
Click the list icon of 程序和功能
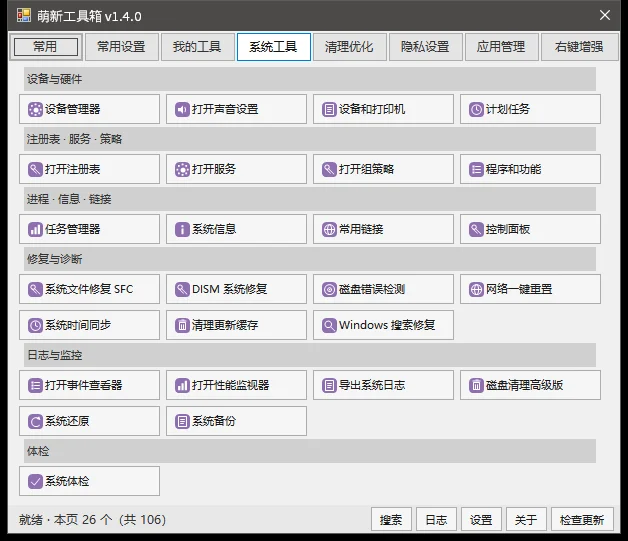click(476, 169)
